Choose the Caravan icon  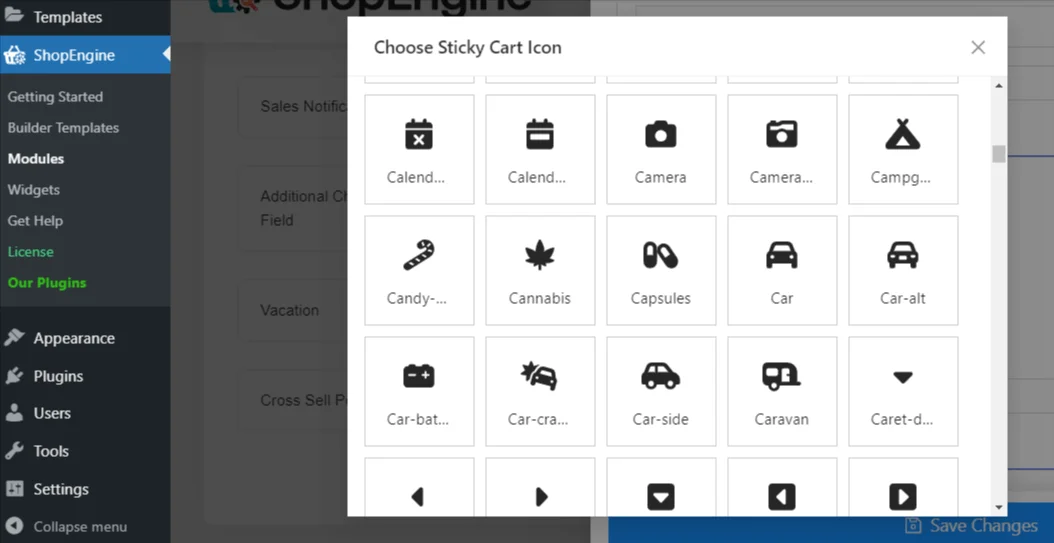[x=782, y=391]
